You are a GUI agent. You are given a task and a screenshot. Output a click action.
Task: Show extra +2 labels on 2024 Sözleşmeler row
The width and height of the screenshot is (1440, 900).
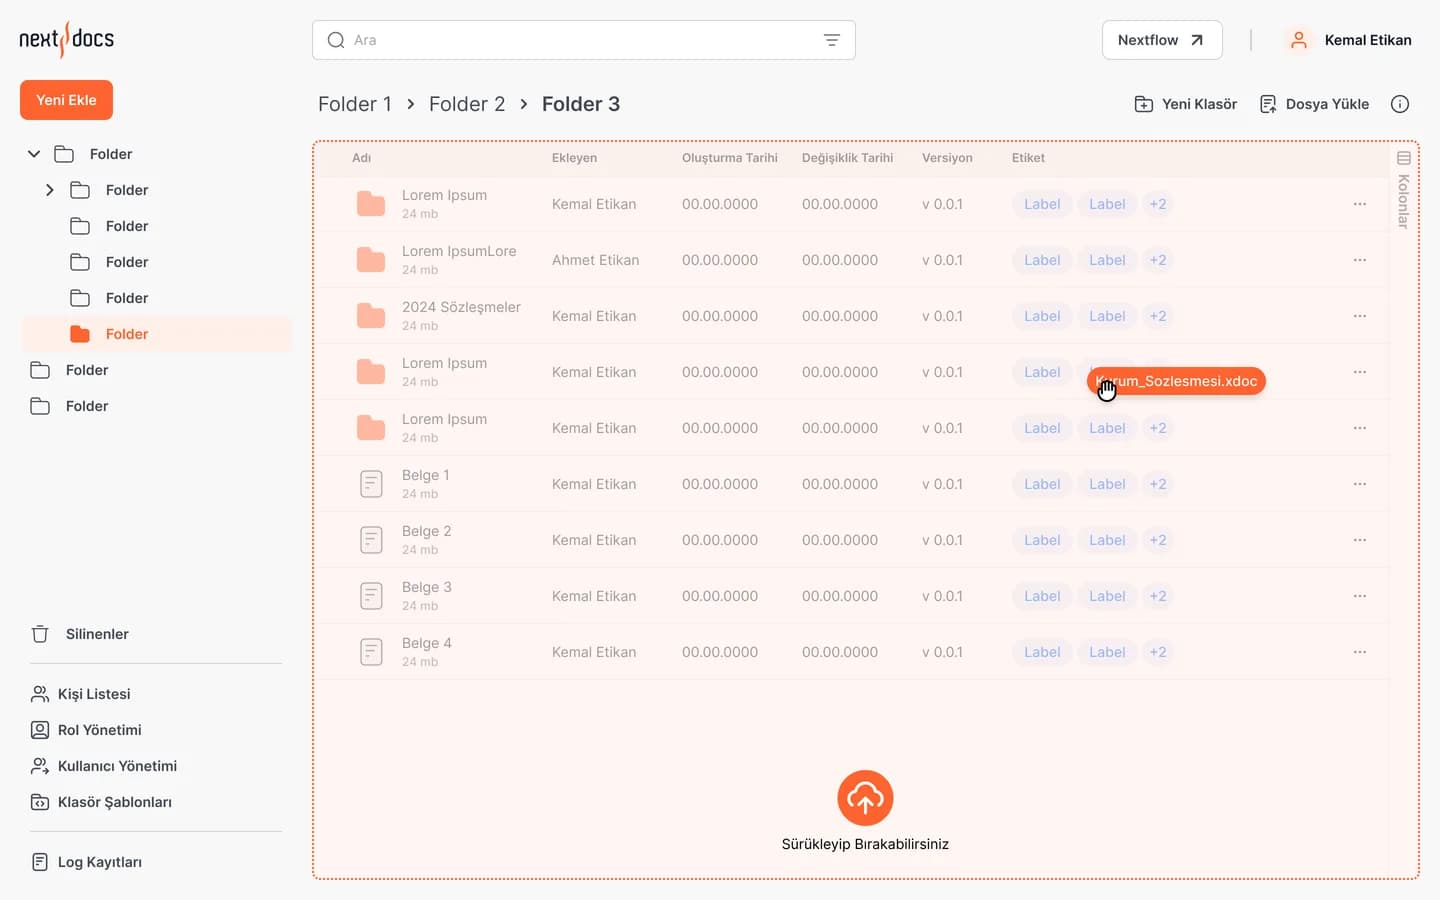[1158, 316]
